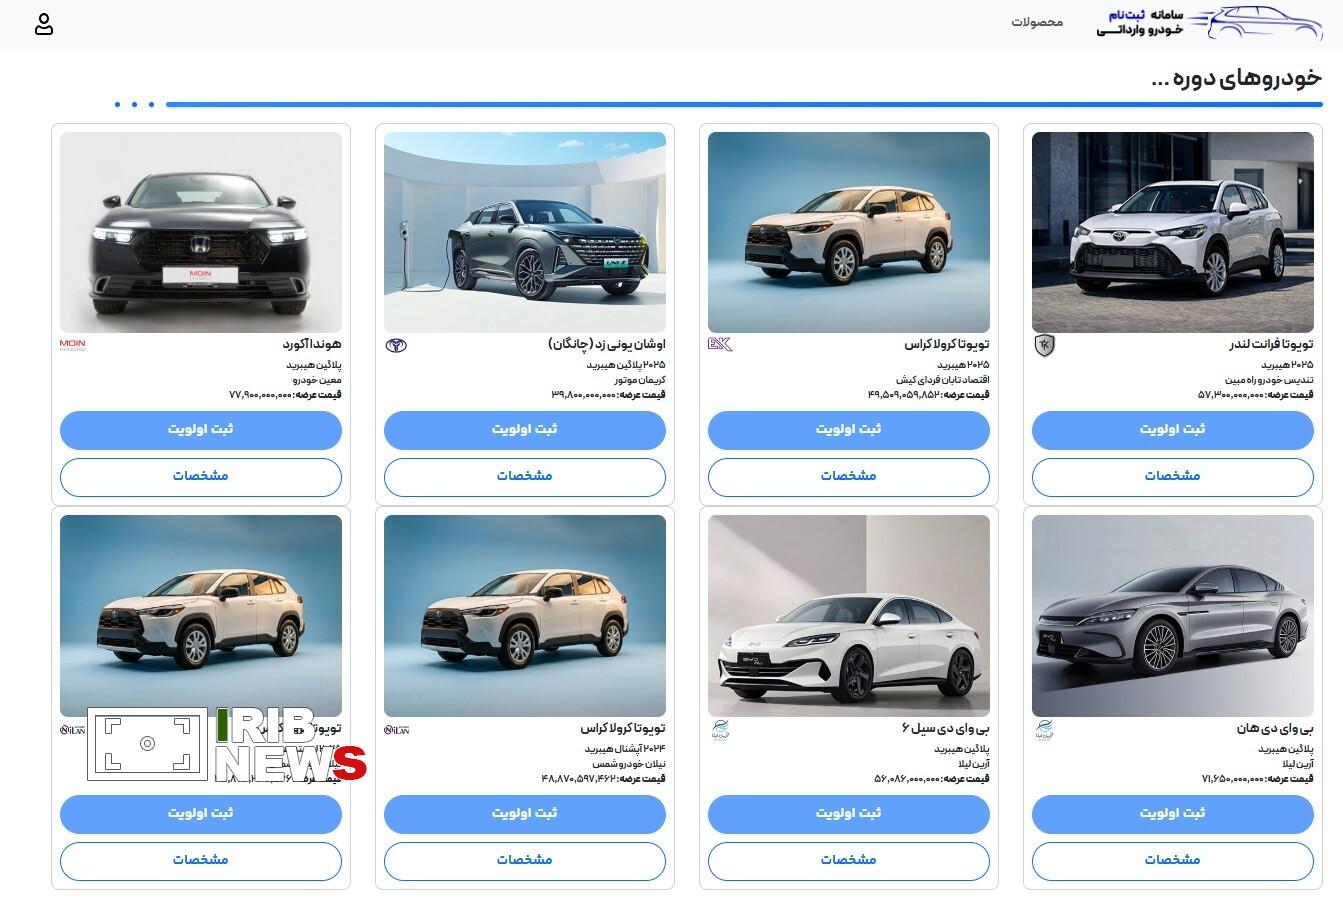View specifications of BYD Han
The height and width of the screenshot is (898, 1343).
1172,860
